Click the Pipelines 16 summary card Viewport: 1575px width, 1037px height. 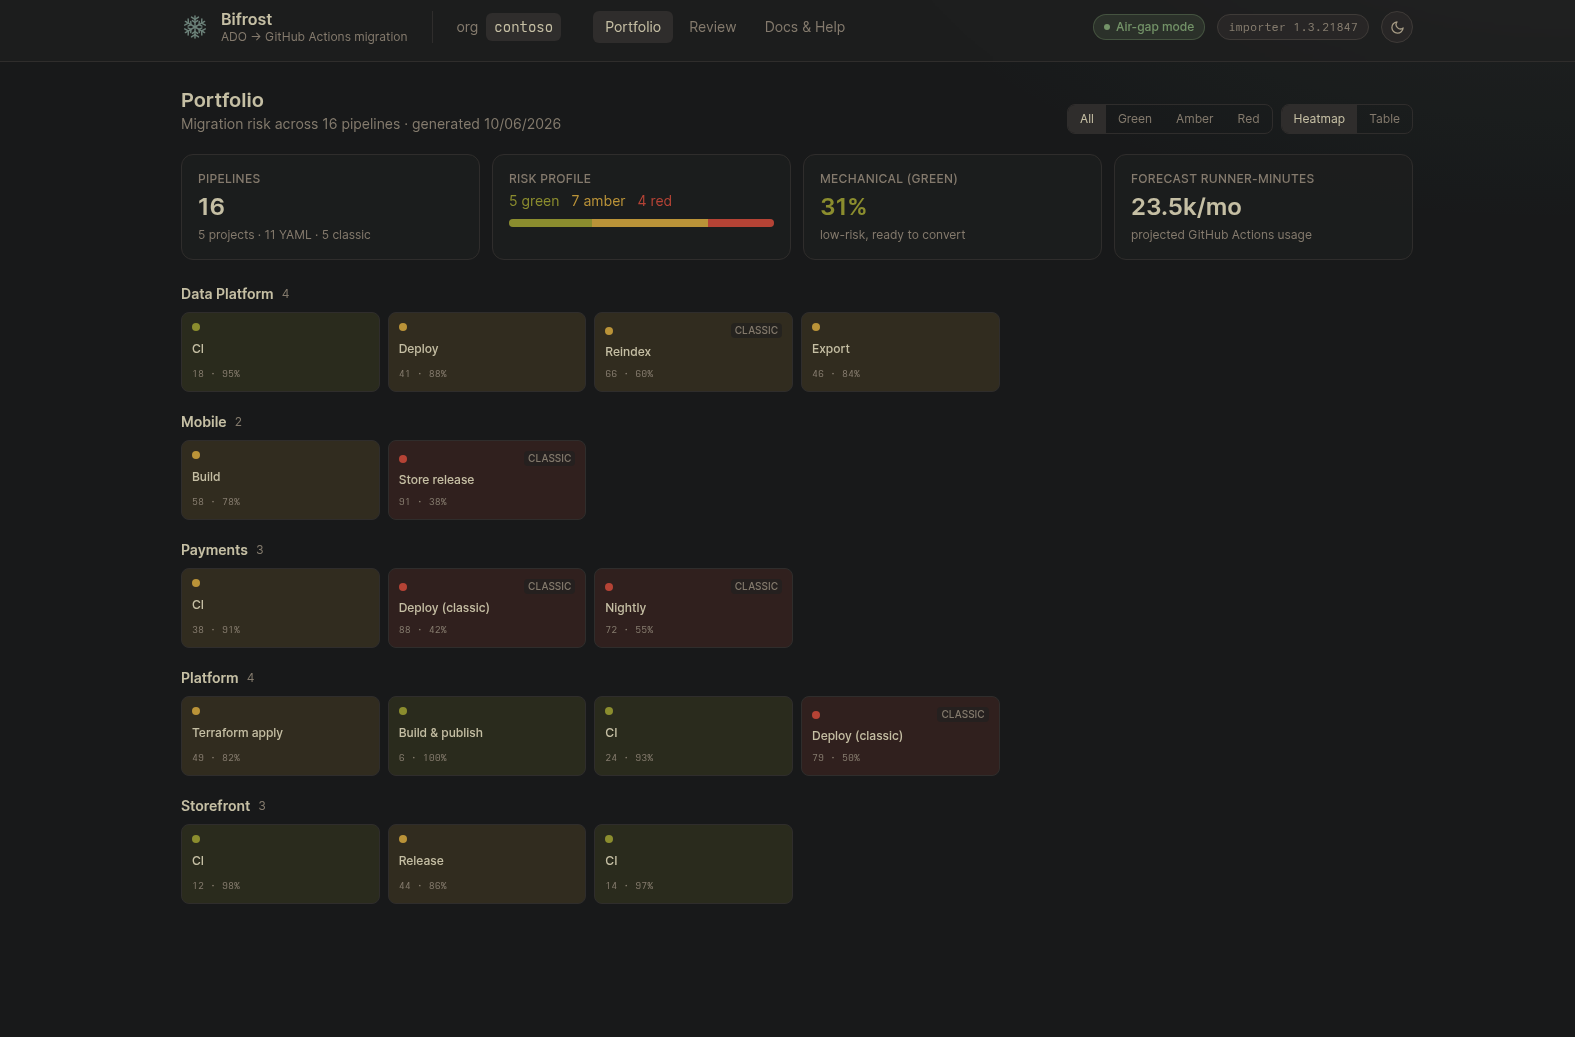pos(330,207)
